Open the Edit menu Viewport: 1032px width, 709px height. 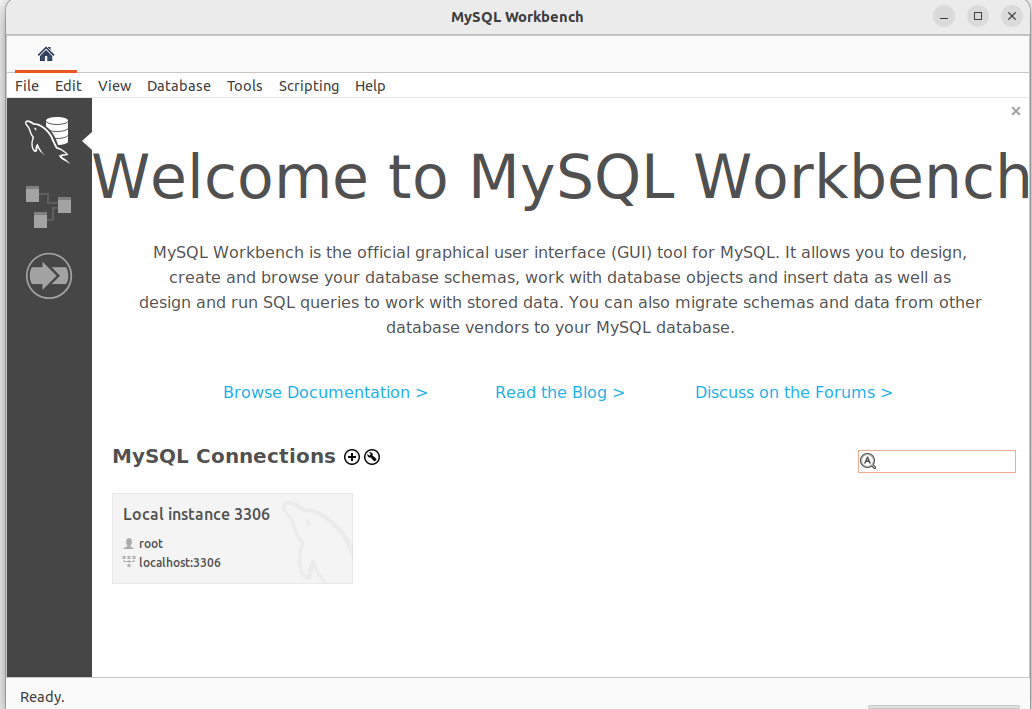[x=68, y=86]
